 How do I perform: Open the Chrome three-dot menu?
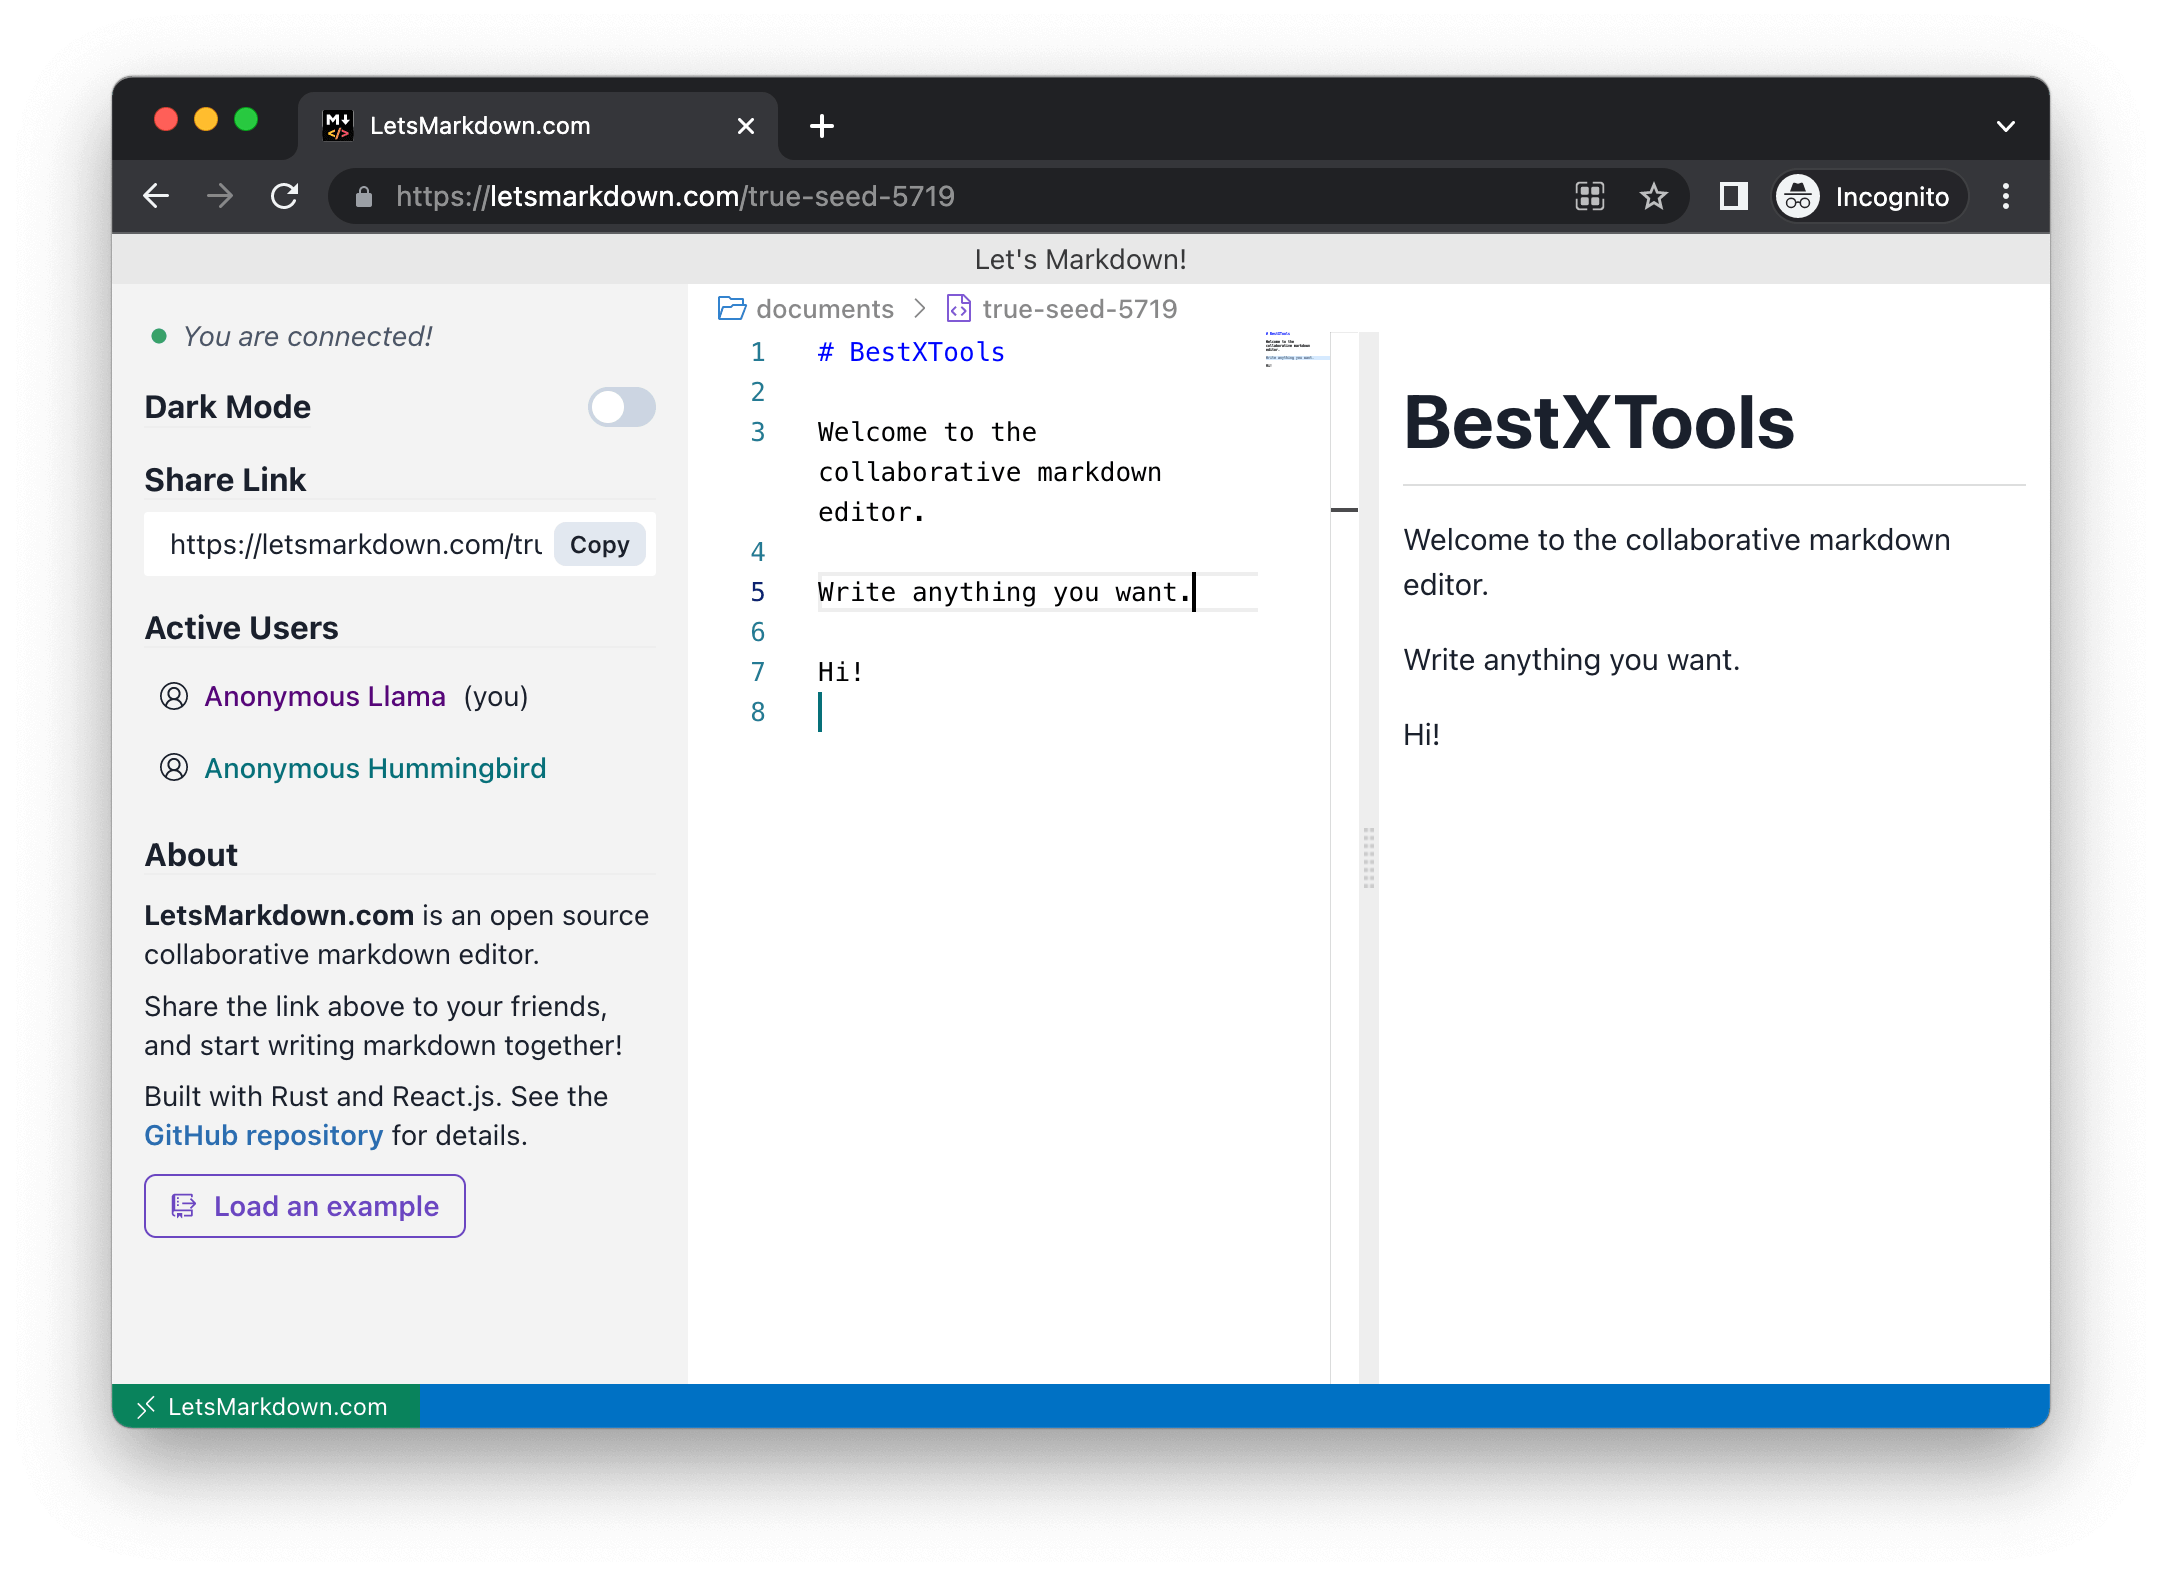pyautogui.click(x=2005, y=196)
